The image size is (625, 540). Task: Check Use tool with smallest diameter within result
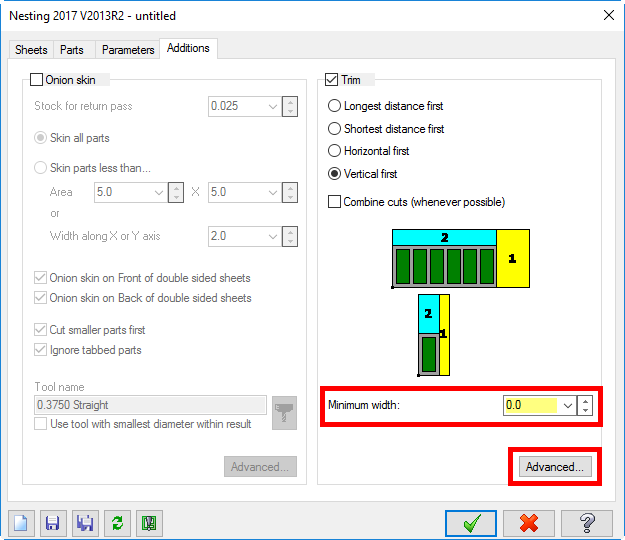40,424
